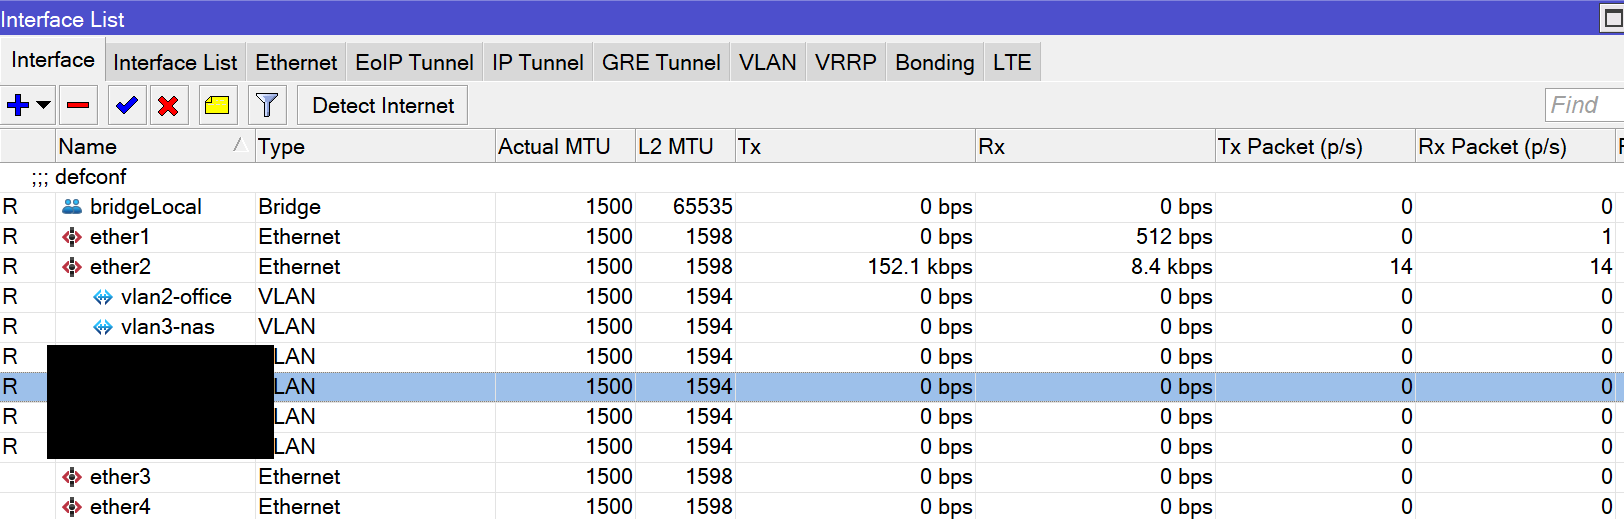Click the window maximize box in title bar
This screenshot has width=1624, height=519.
click(1612, 19)
